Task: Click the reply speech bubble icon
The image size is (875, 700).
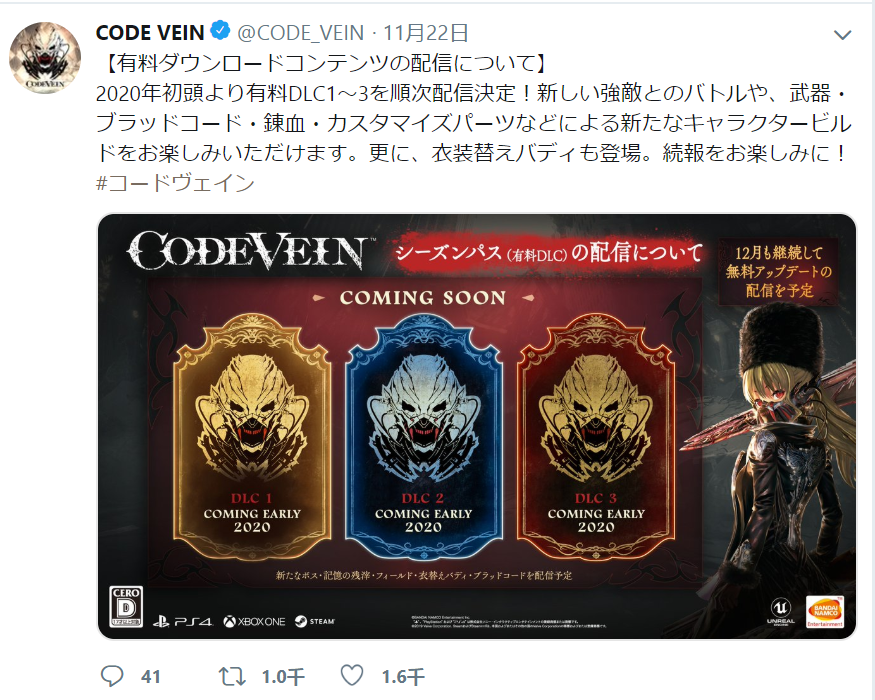Action: [112, 676]
